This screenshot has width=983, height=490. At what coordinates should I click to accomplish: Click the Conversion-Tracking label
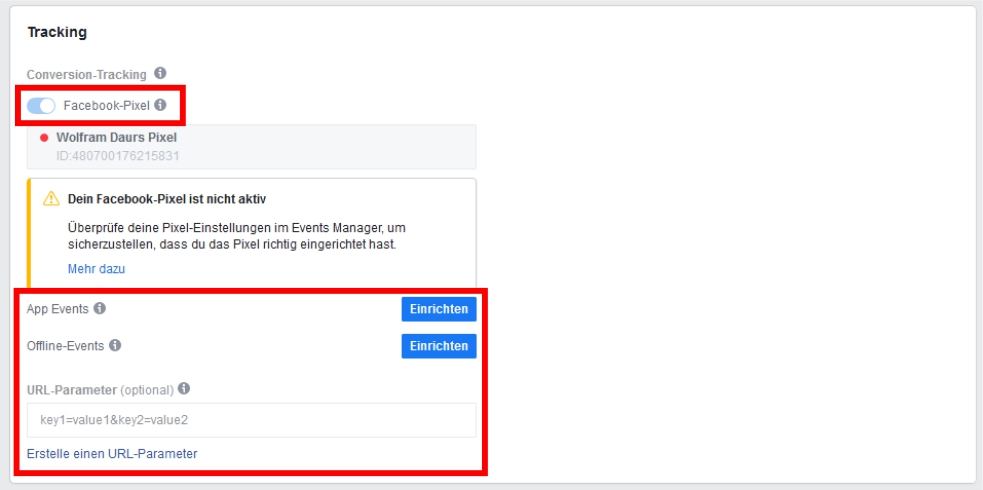click(x=87, y=75)
